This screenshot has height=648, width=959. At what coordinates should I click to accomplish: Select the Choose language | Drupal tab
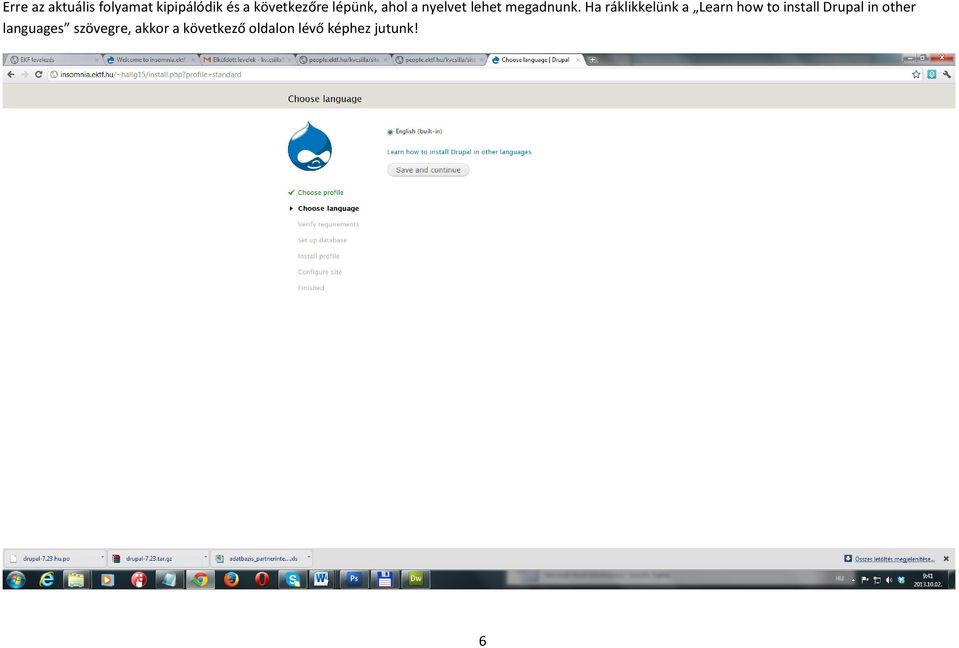[534, 60]
